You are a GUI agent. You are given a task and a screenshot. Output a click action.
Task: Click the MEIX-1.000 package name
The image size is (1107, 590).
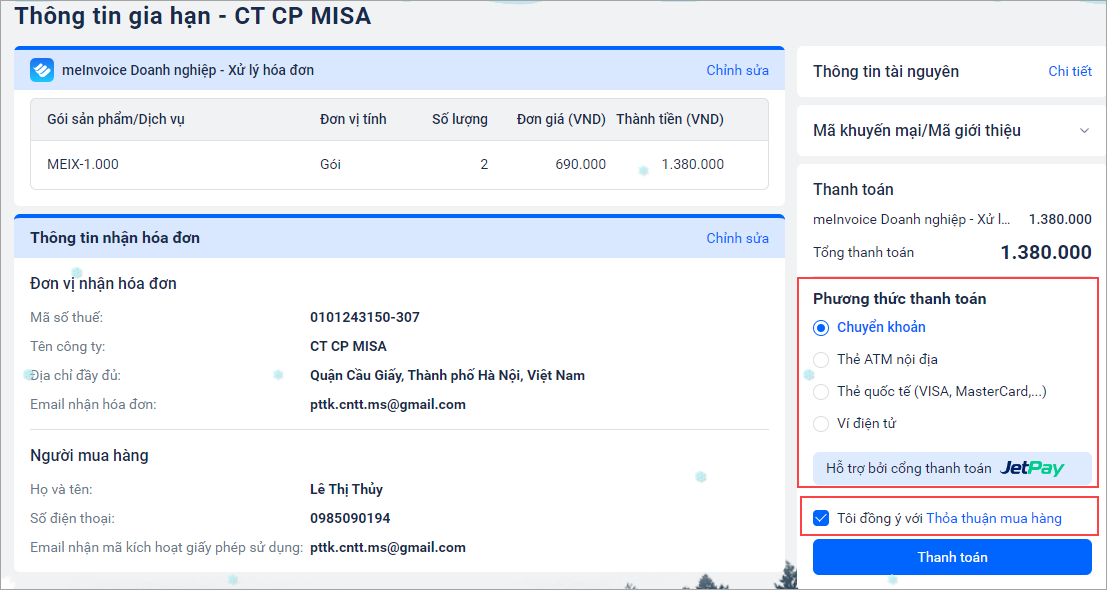pyautogui.click(x=83, y=164)
